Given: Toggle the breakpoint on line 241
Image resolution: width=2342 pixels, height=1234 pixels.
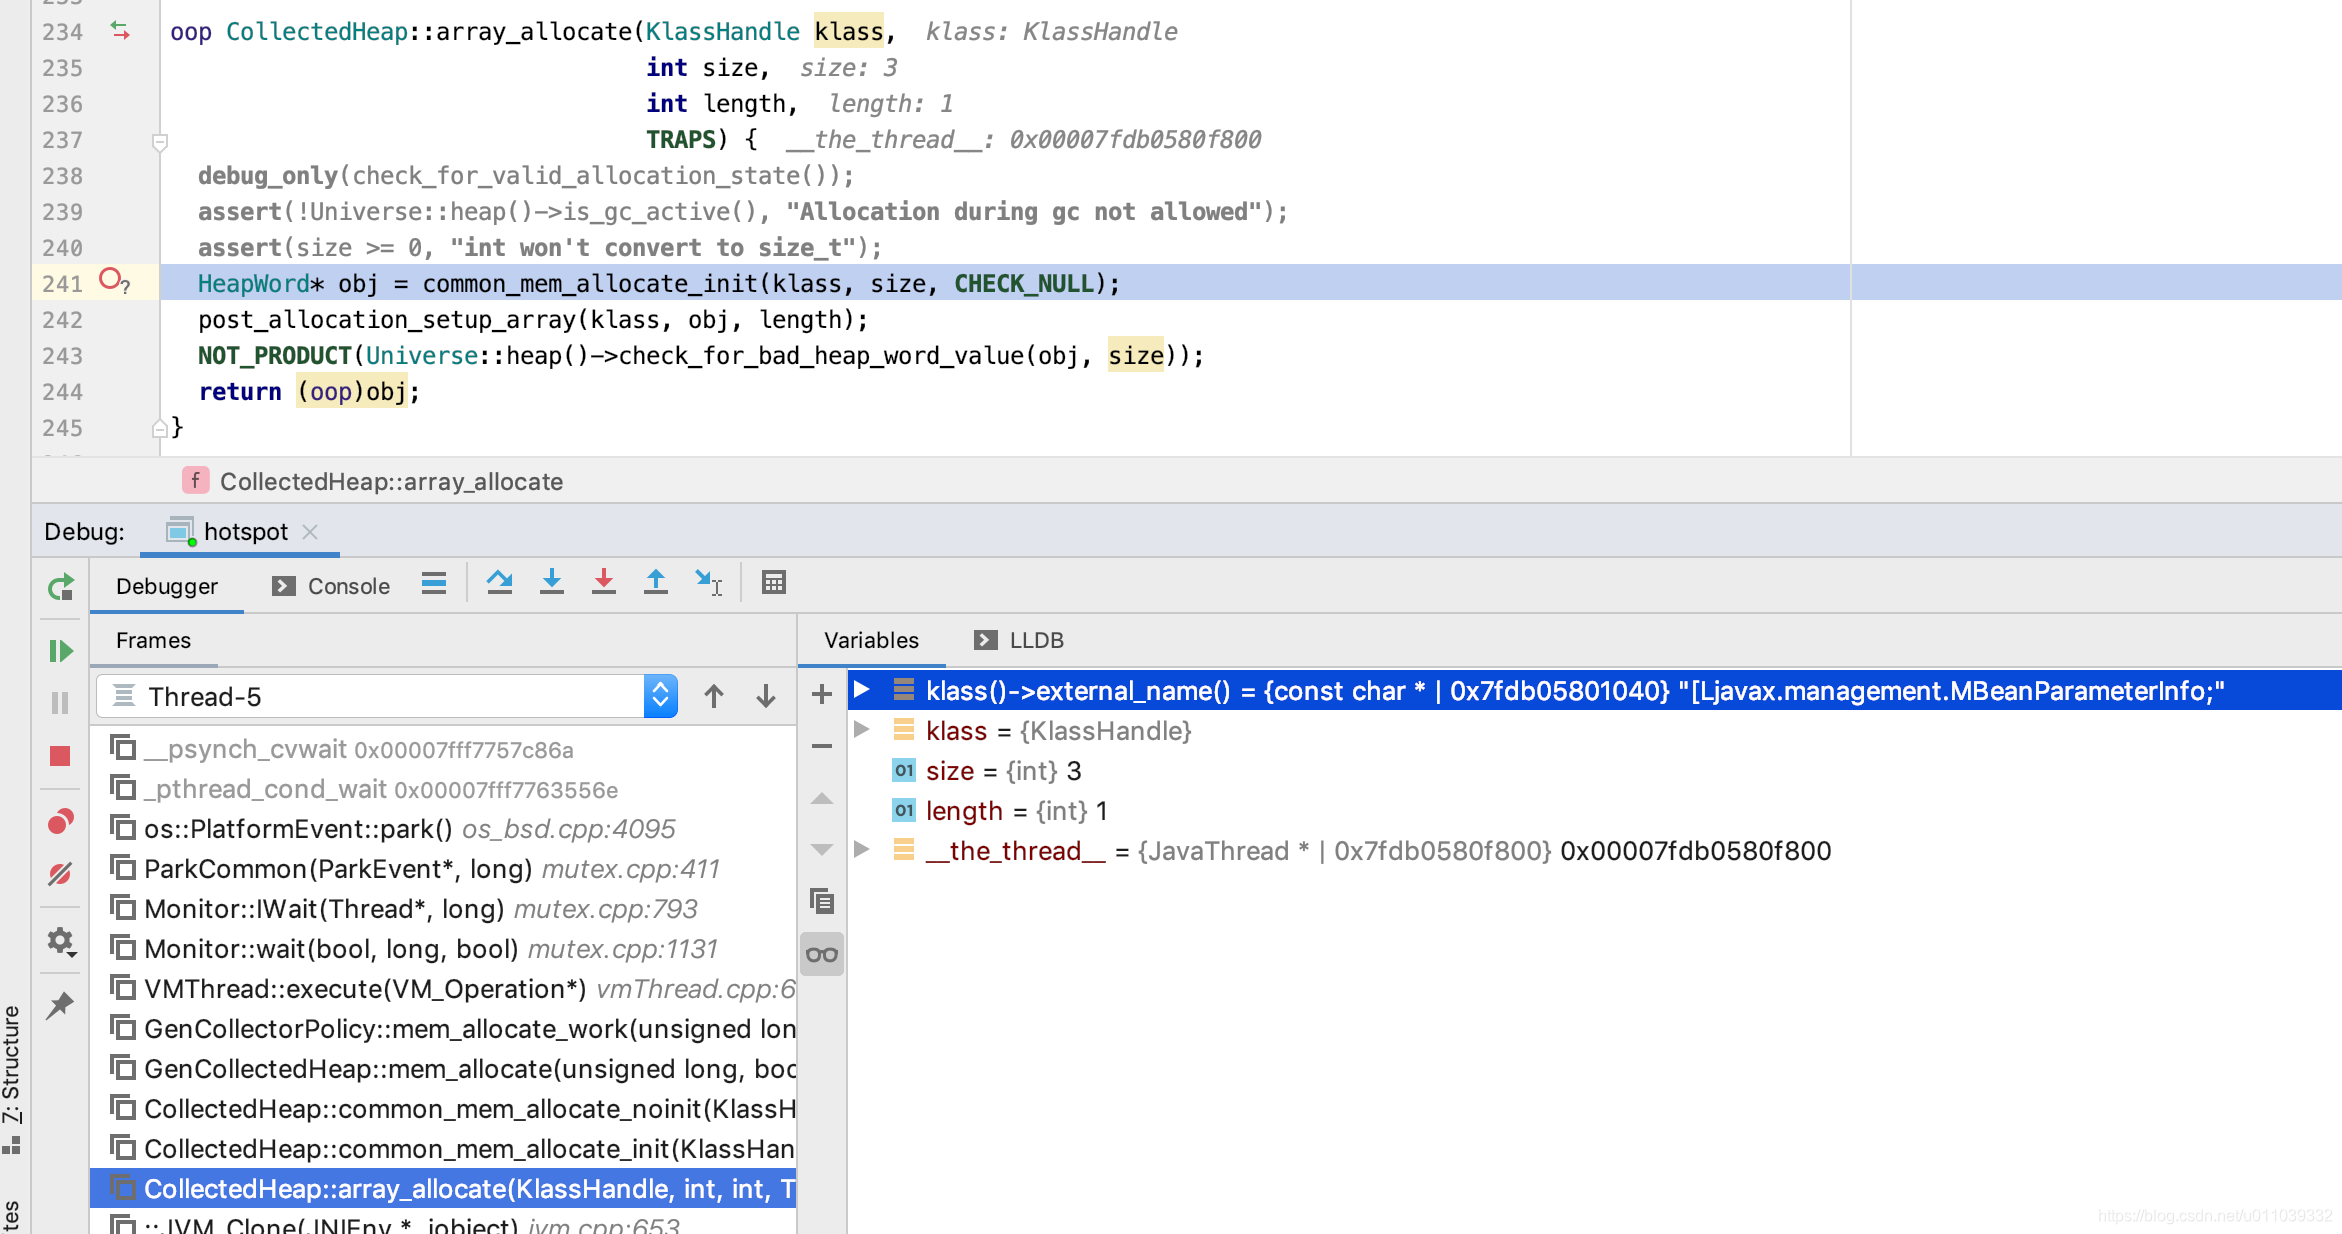Looking at the screenshot, I should [110, 280].
